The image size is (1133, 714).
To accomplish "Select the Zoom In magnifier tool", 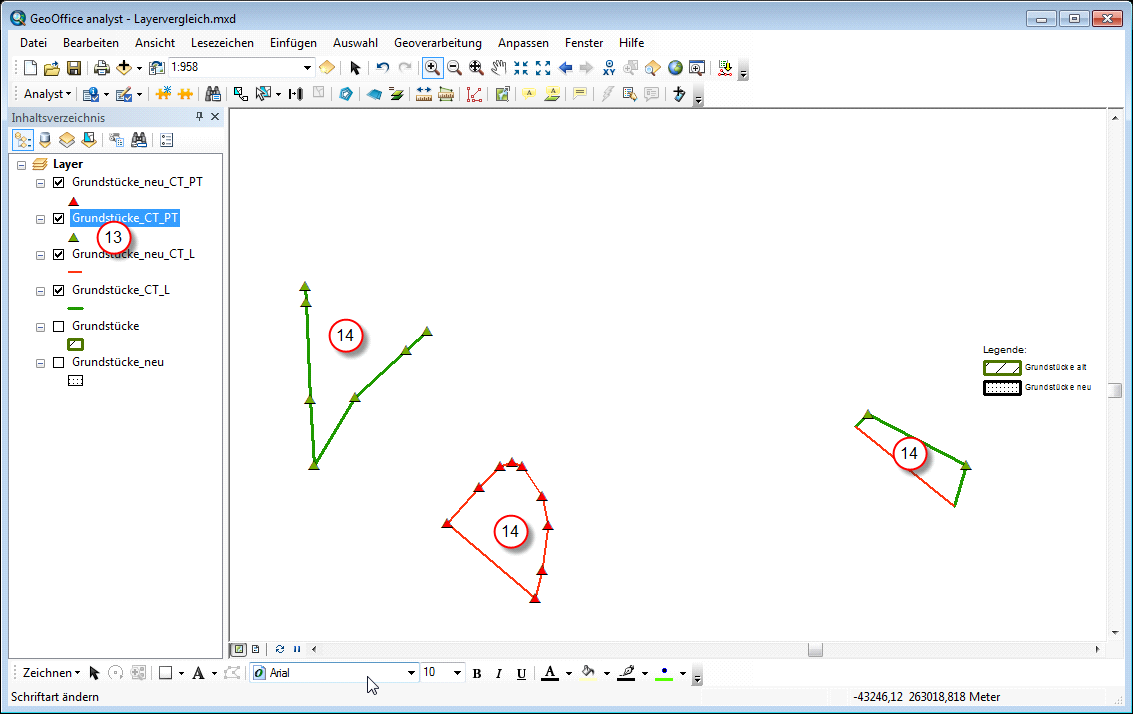I will [x=432, y=68].
